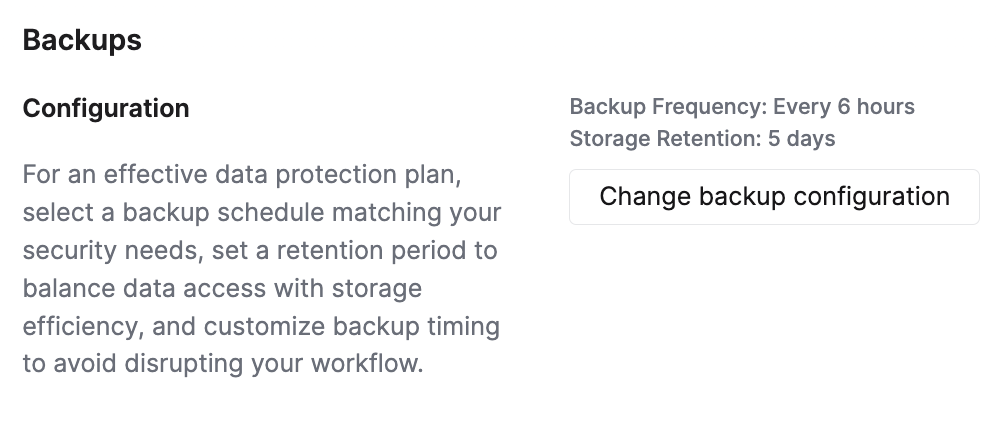The height and width of the screenshot is (430, 996).
Task: Click the Storage Retention label
Action: tap(664, 139)
